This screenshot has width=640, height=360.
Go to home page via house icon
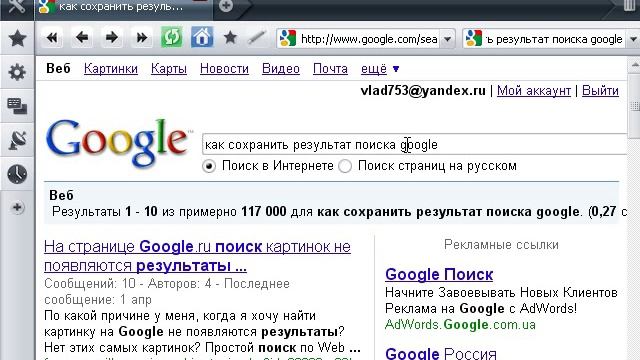pos(202,38)
